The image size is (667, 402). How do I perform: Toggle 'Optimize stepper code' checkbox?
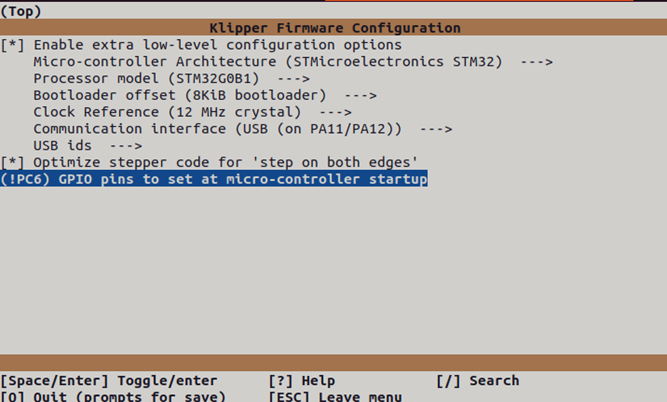[x=13, y=162]
